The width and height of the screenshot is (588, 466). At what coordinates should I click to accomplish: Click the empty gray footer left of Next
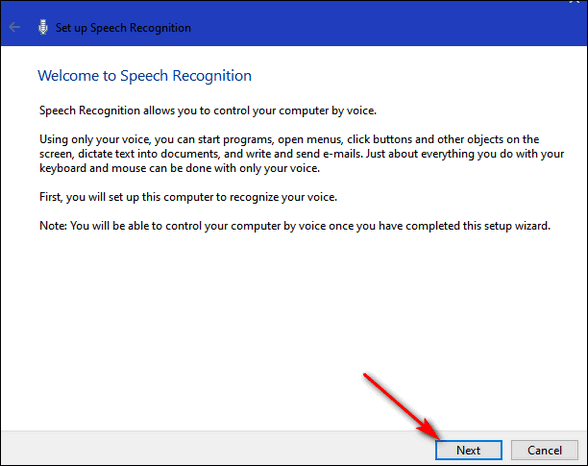218,449
